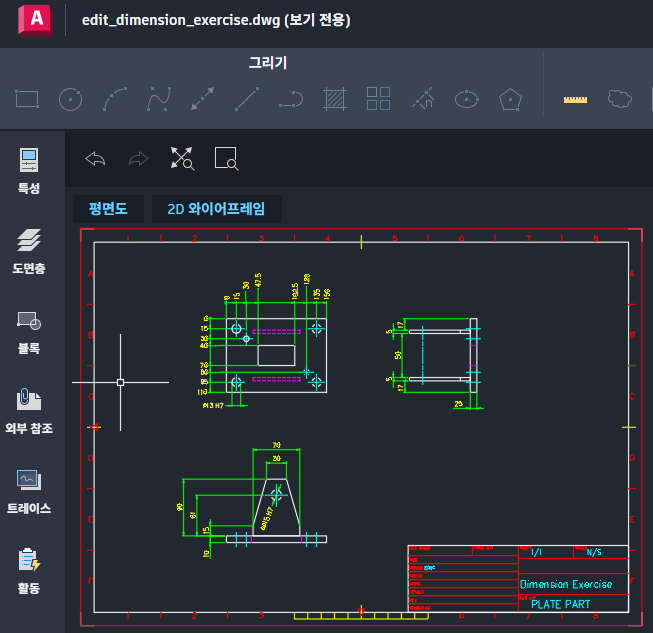This screenshot has width=653, height=633.
Task: Click the Redo arrow
Action: (138, 158)
